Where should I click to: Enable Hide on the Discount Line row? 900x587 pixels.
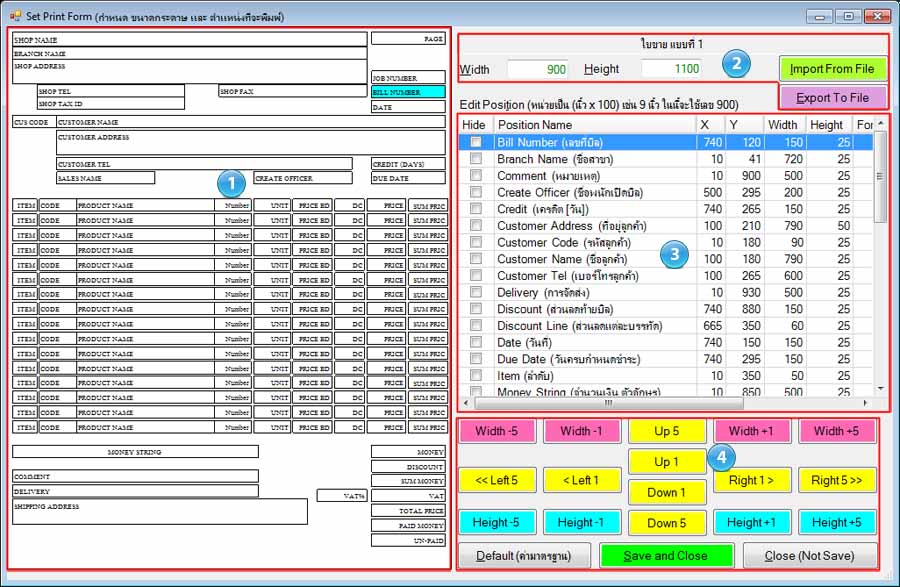[476, 325]
